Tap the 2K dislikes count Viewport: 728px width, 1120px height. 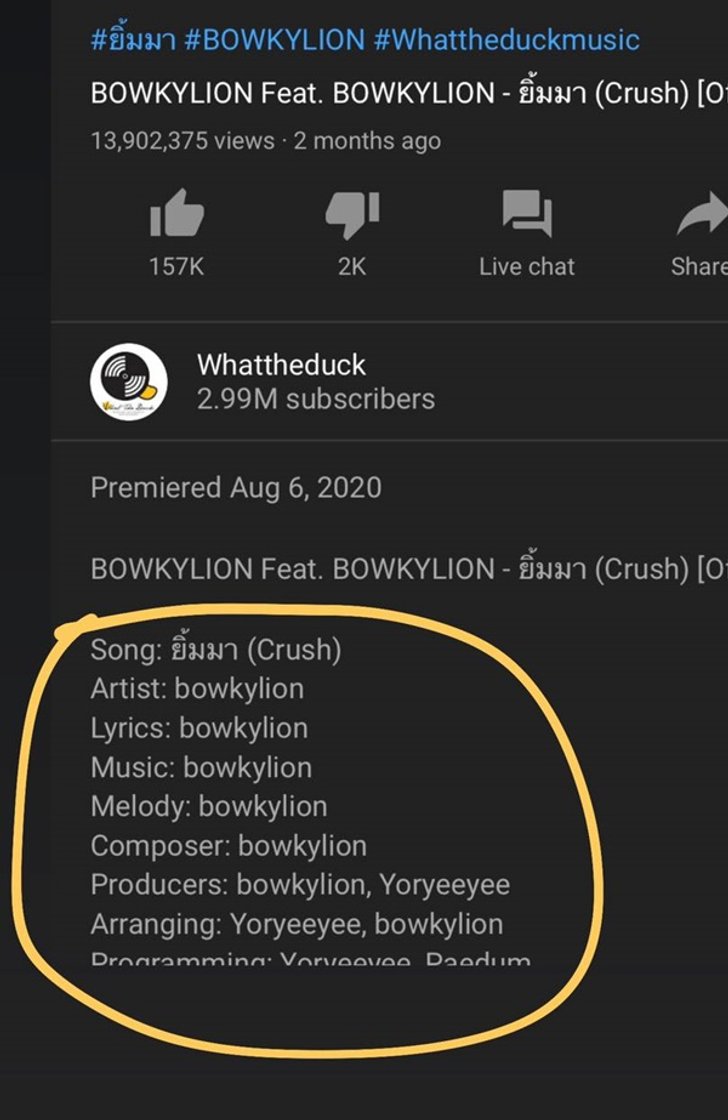(x=351, y=266)
